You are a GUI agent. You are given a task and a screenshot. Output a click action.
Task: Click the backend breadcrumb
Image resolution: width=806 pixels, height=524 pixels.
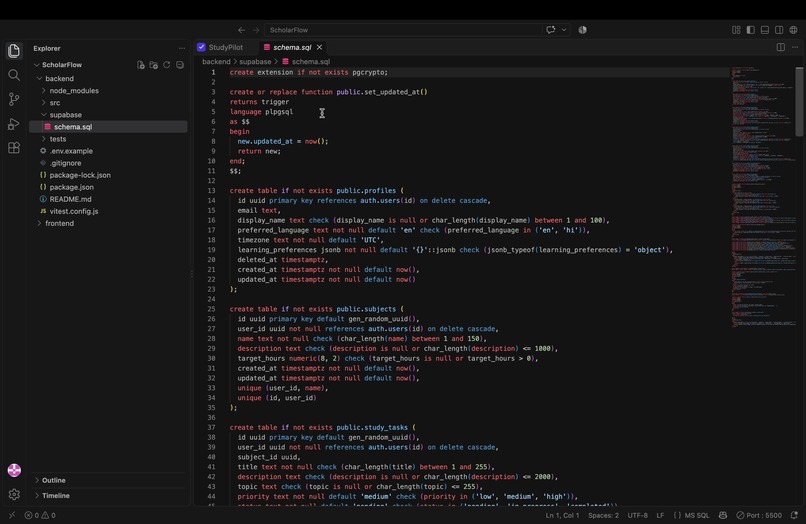(x=216, y=62)
